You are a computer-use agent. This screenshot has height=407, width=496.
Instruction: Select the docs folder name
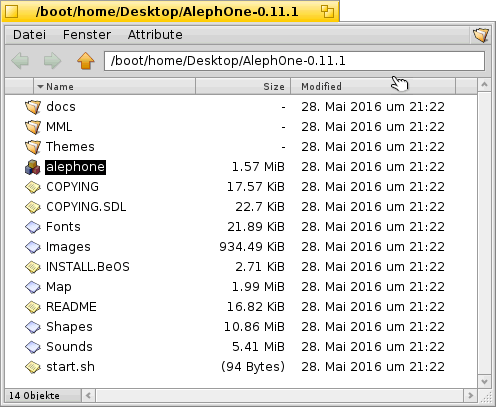[61, 107]
